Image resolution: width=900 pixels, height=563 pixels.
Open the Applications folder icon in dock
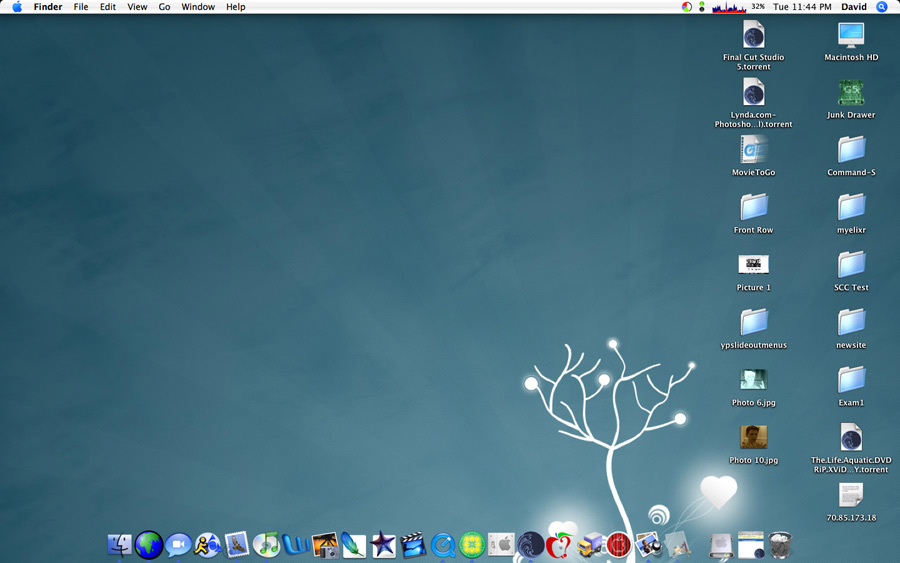[x=677, y=545]
